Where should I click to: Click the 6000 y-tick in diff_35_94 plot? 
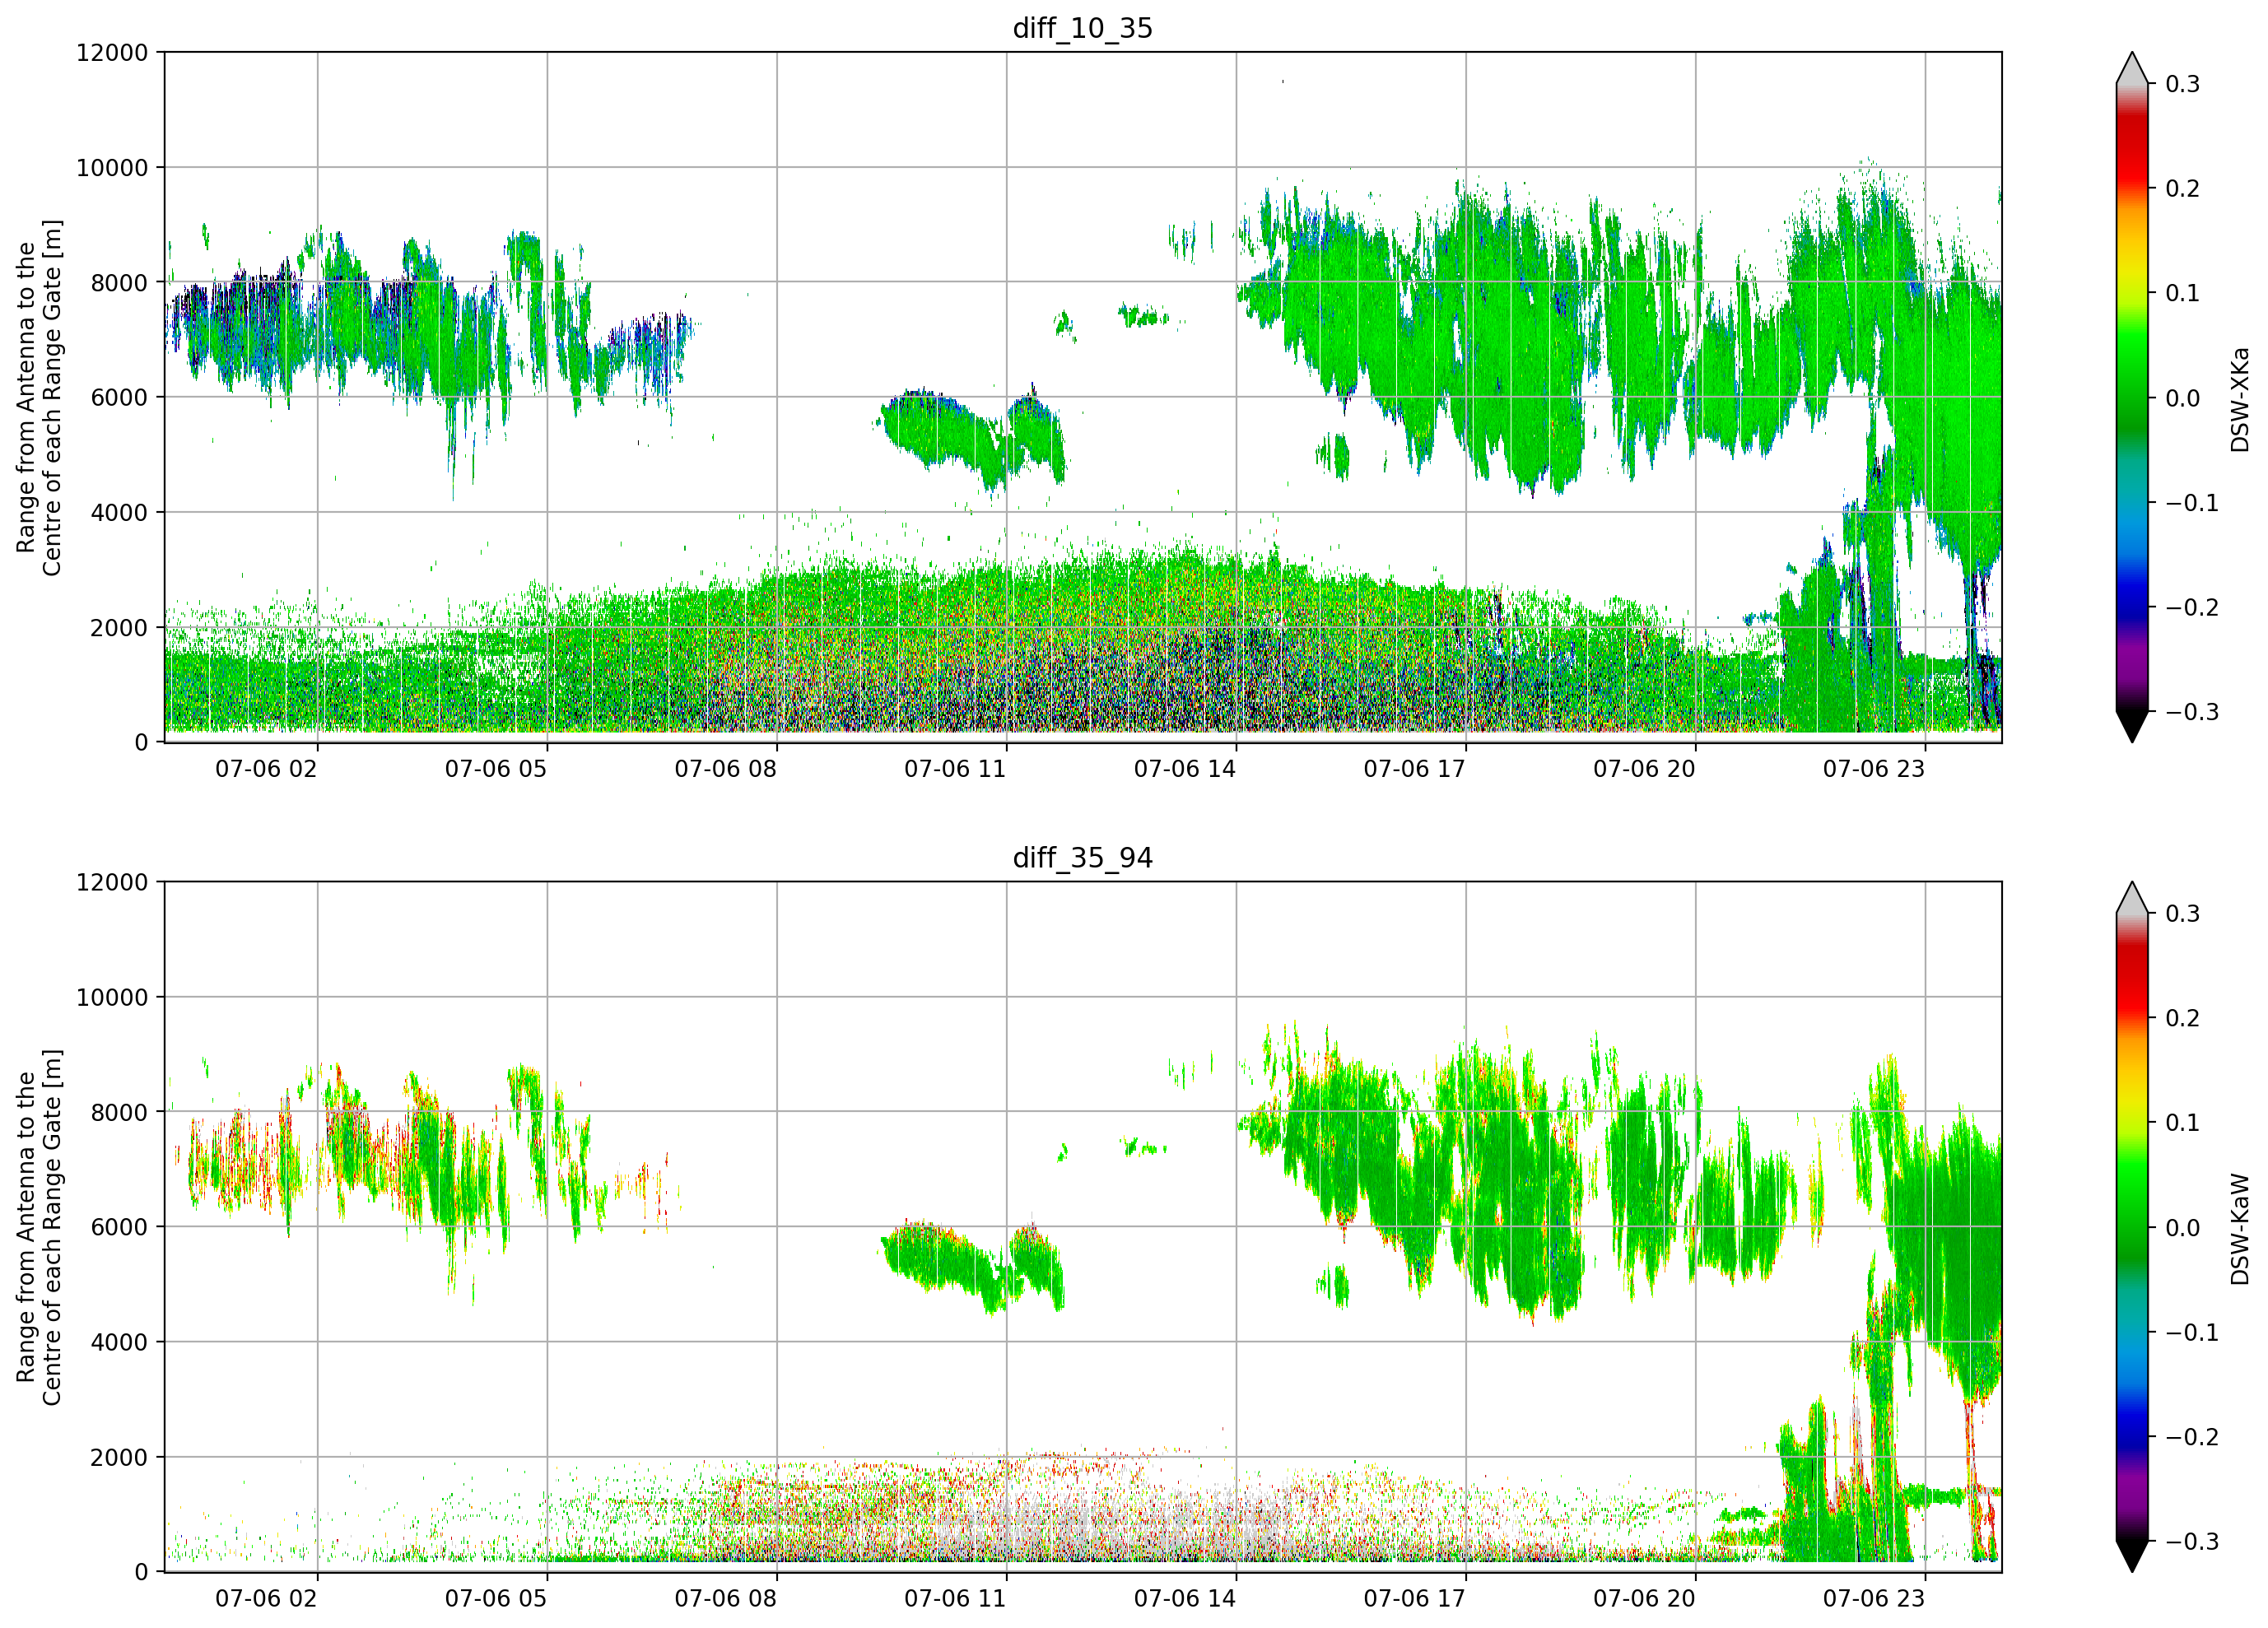pyautogui.click(x=119, y=1227)
